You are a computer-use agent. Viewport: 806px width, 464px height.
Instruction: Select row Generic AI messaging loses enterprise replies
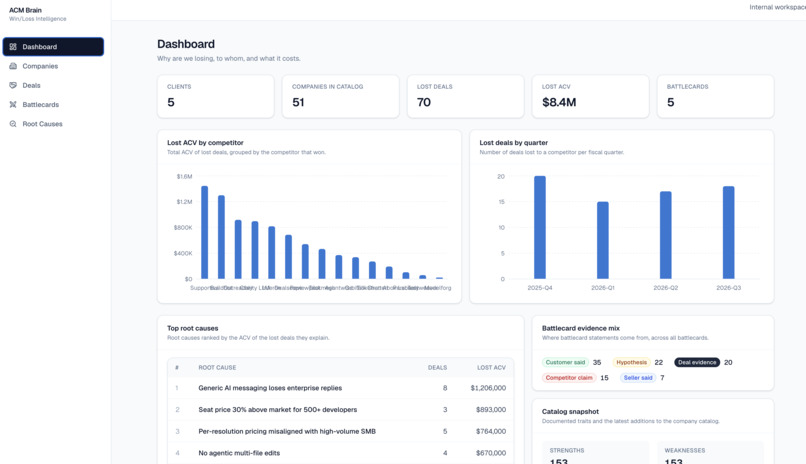pos(340,388)
